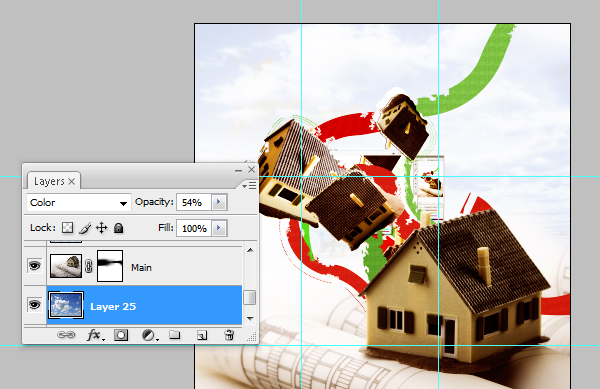This screenshot has width=600, height=389.
Task: Lock transparent pixels
Action: coord(67,228)
